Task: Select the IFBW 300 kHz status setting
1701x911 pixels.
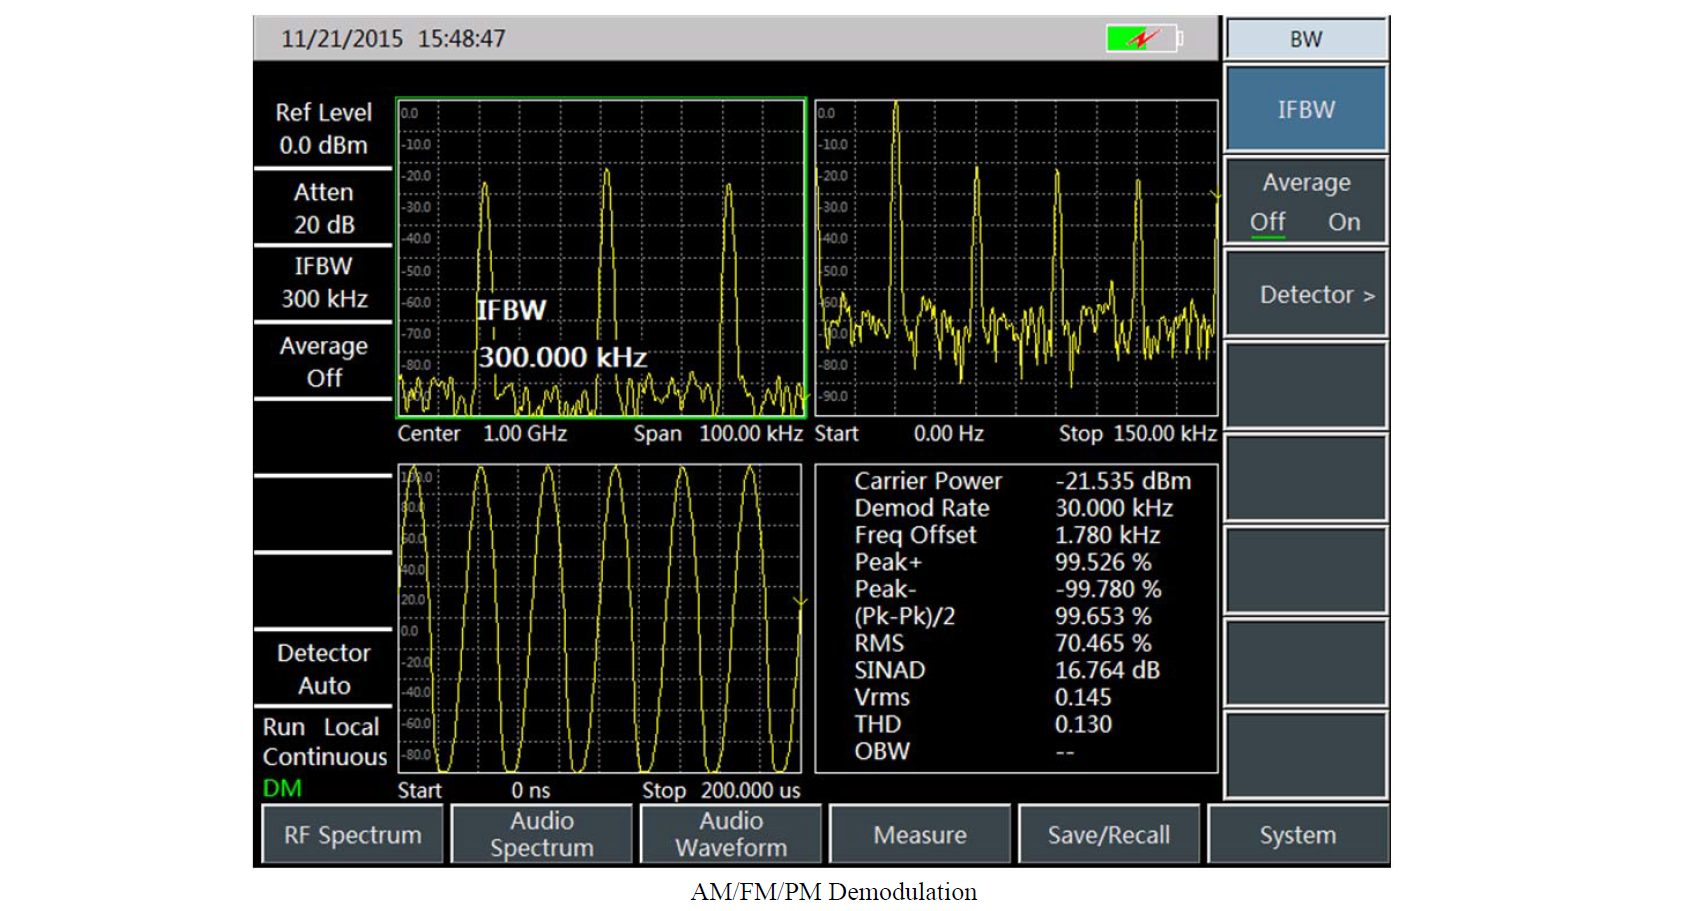Action: click(x=323, y=283)
